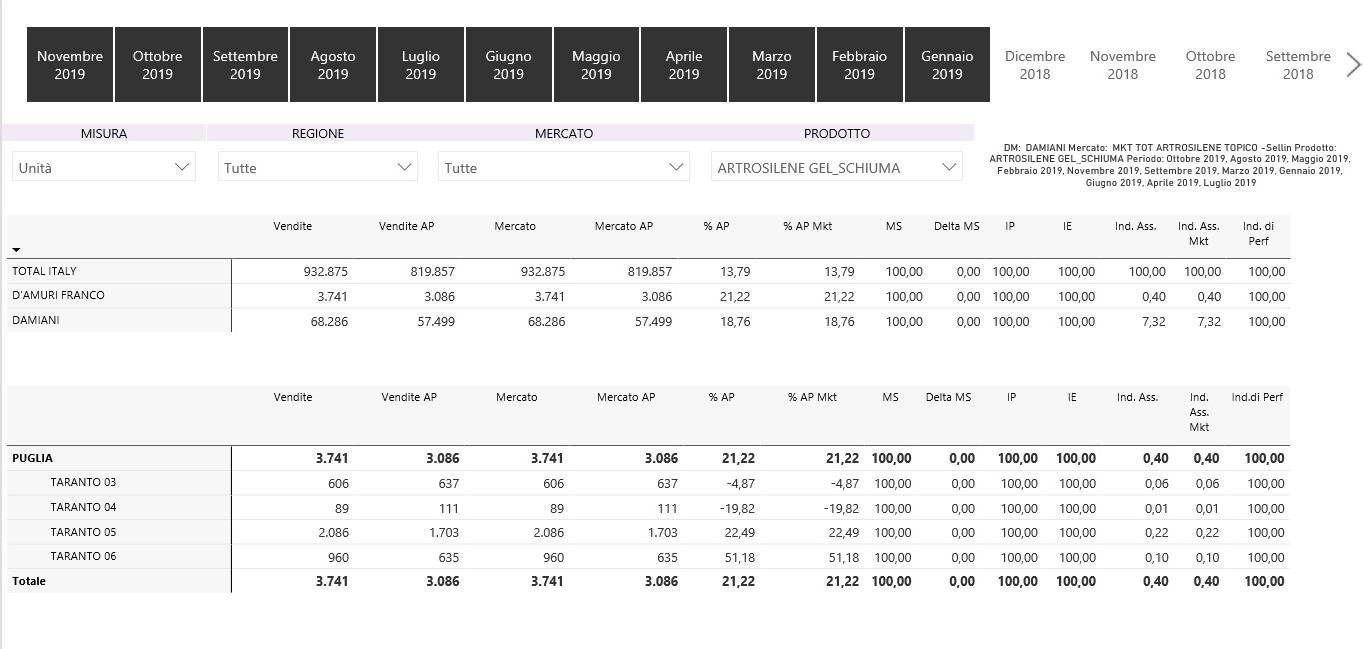Expand the REGIONE filter dropdown
The height and width of the screenshot is (649, 1365).
point(317,168)
